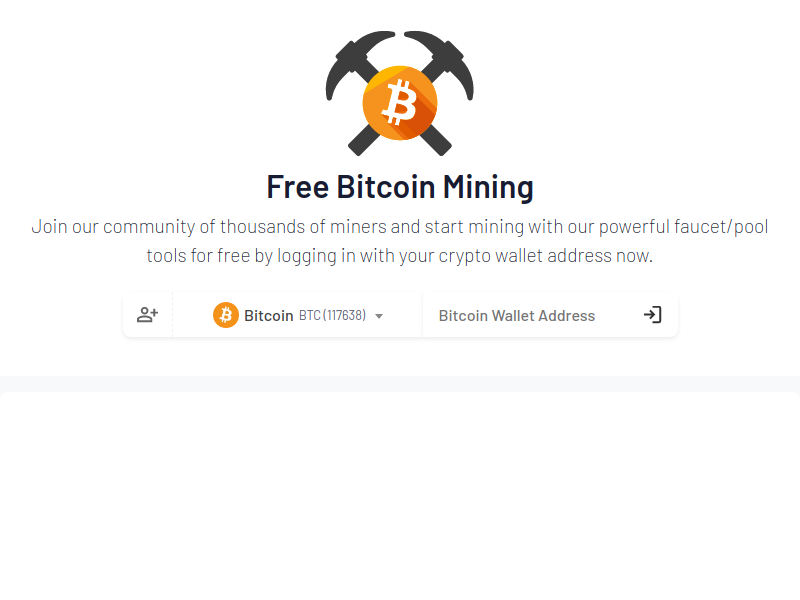Expand the Bitcoin currency selector
This screenshot has width=800, height=600.
click(297, 315)
